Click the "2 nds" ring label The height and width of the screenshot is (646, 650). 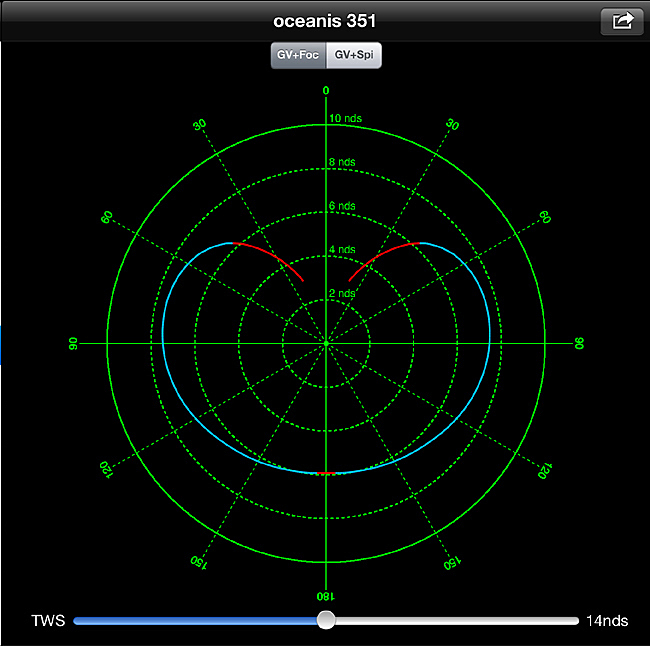point(342,294)
